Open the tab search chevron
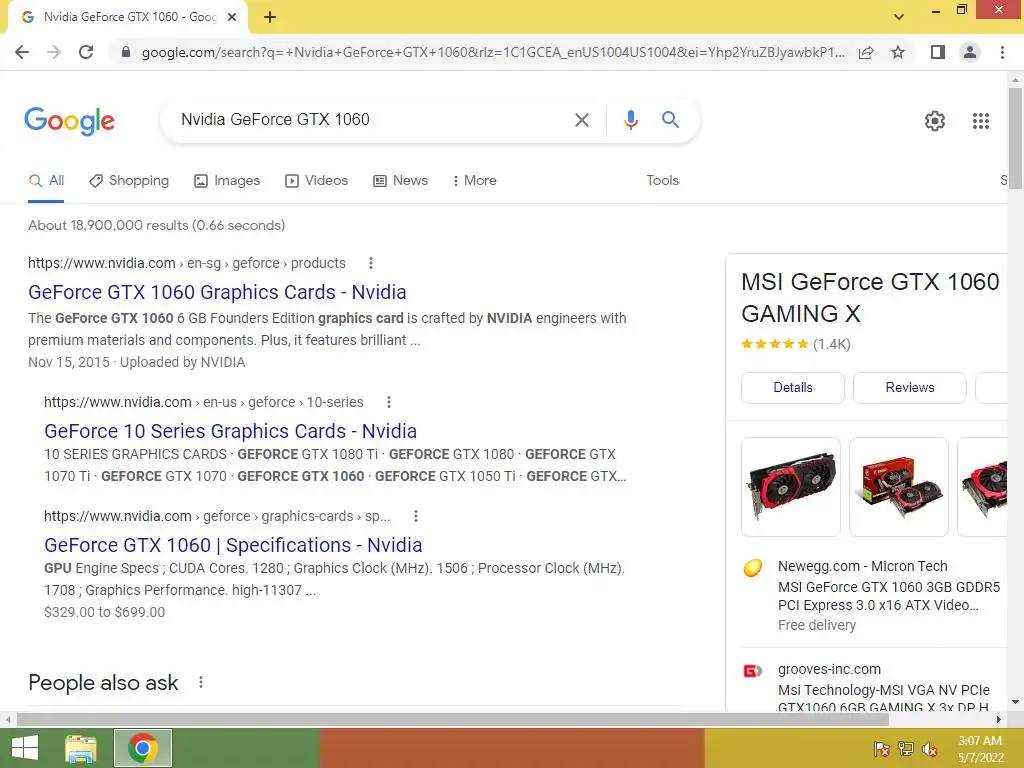This screenshot has width=1024, height=768. pos(899,17)
